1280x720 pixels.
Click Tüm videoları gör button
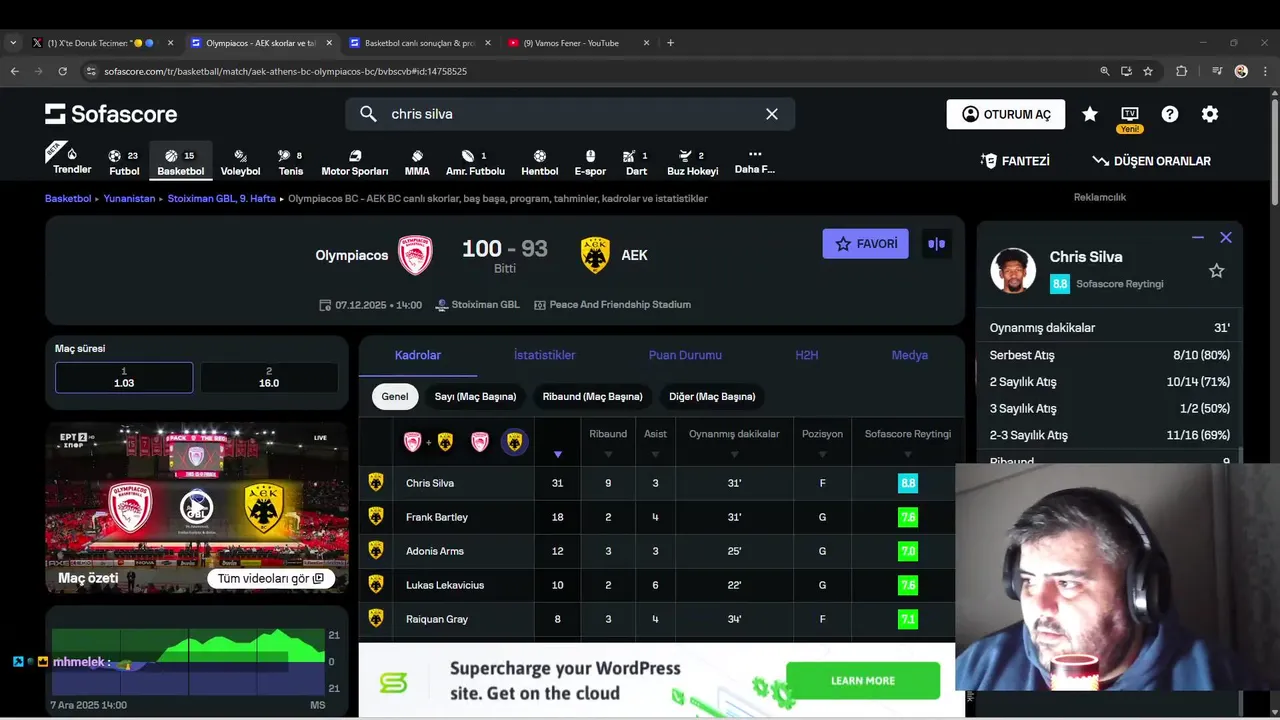(x=270, y=578)
